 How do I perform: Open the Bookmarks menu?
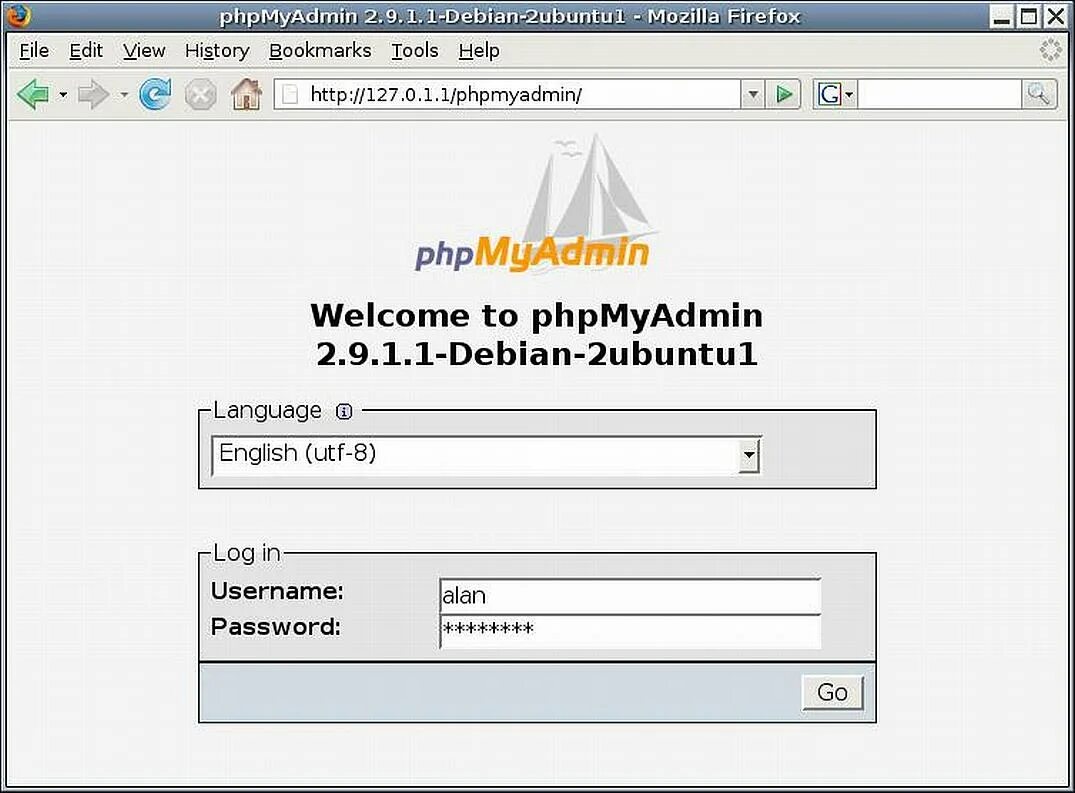click(x=320, y=51)
